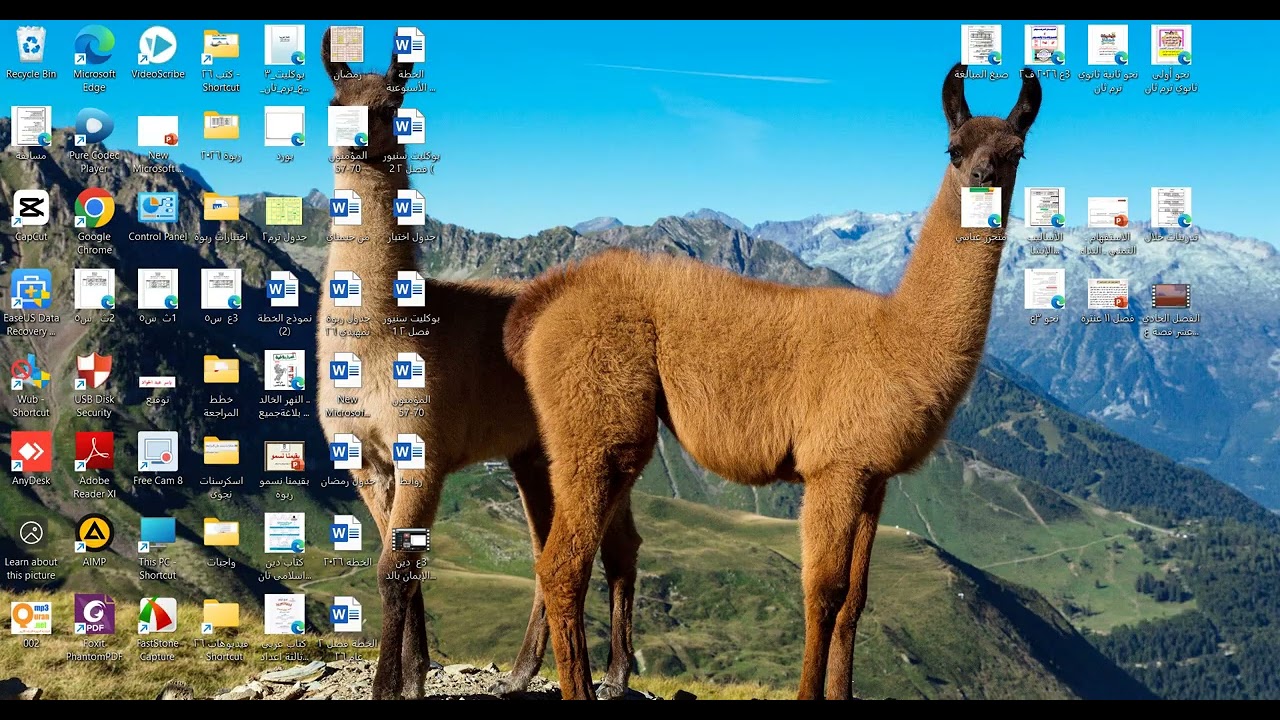Open the Recycle Bin
Viewport: 1280px width, 720px height.
tap(31, 46)
